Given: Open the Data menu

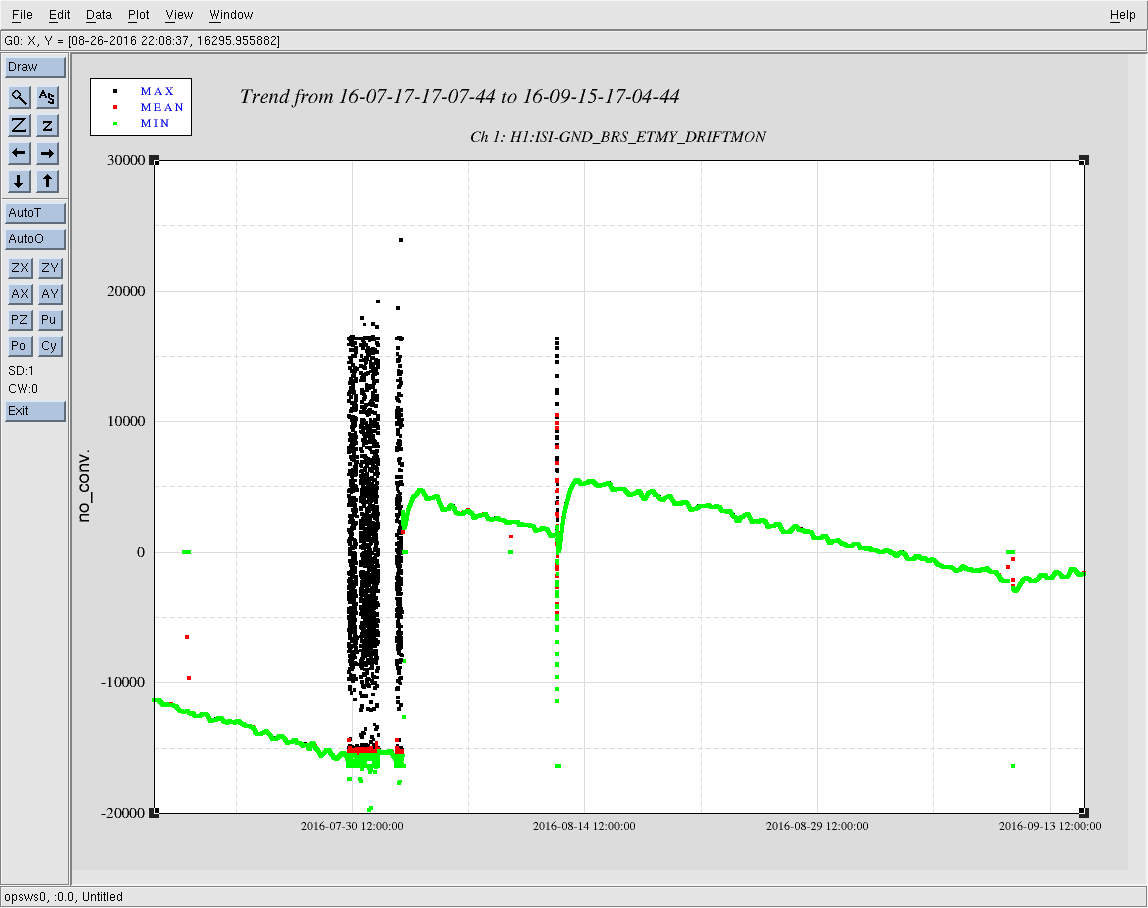Looking at the screenshot, I should tap(99, 15).
